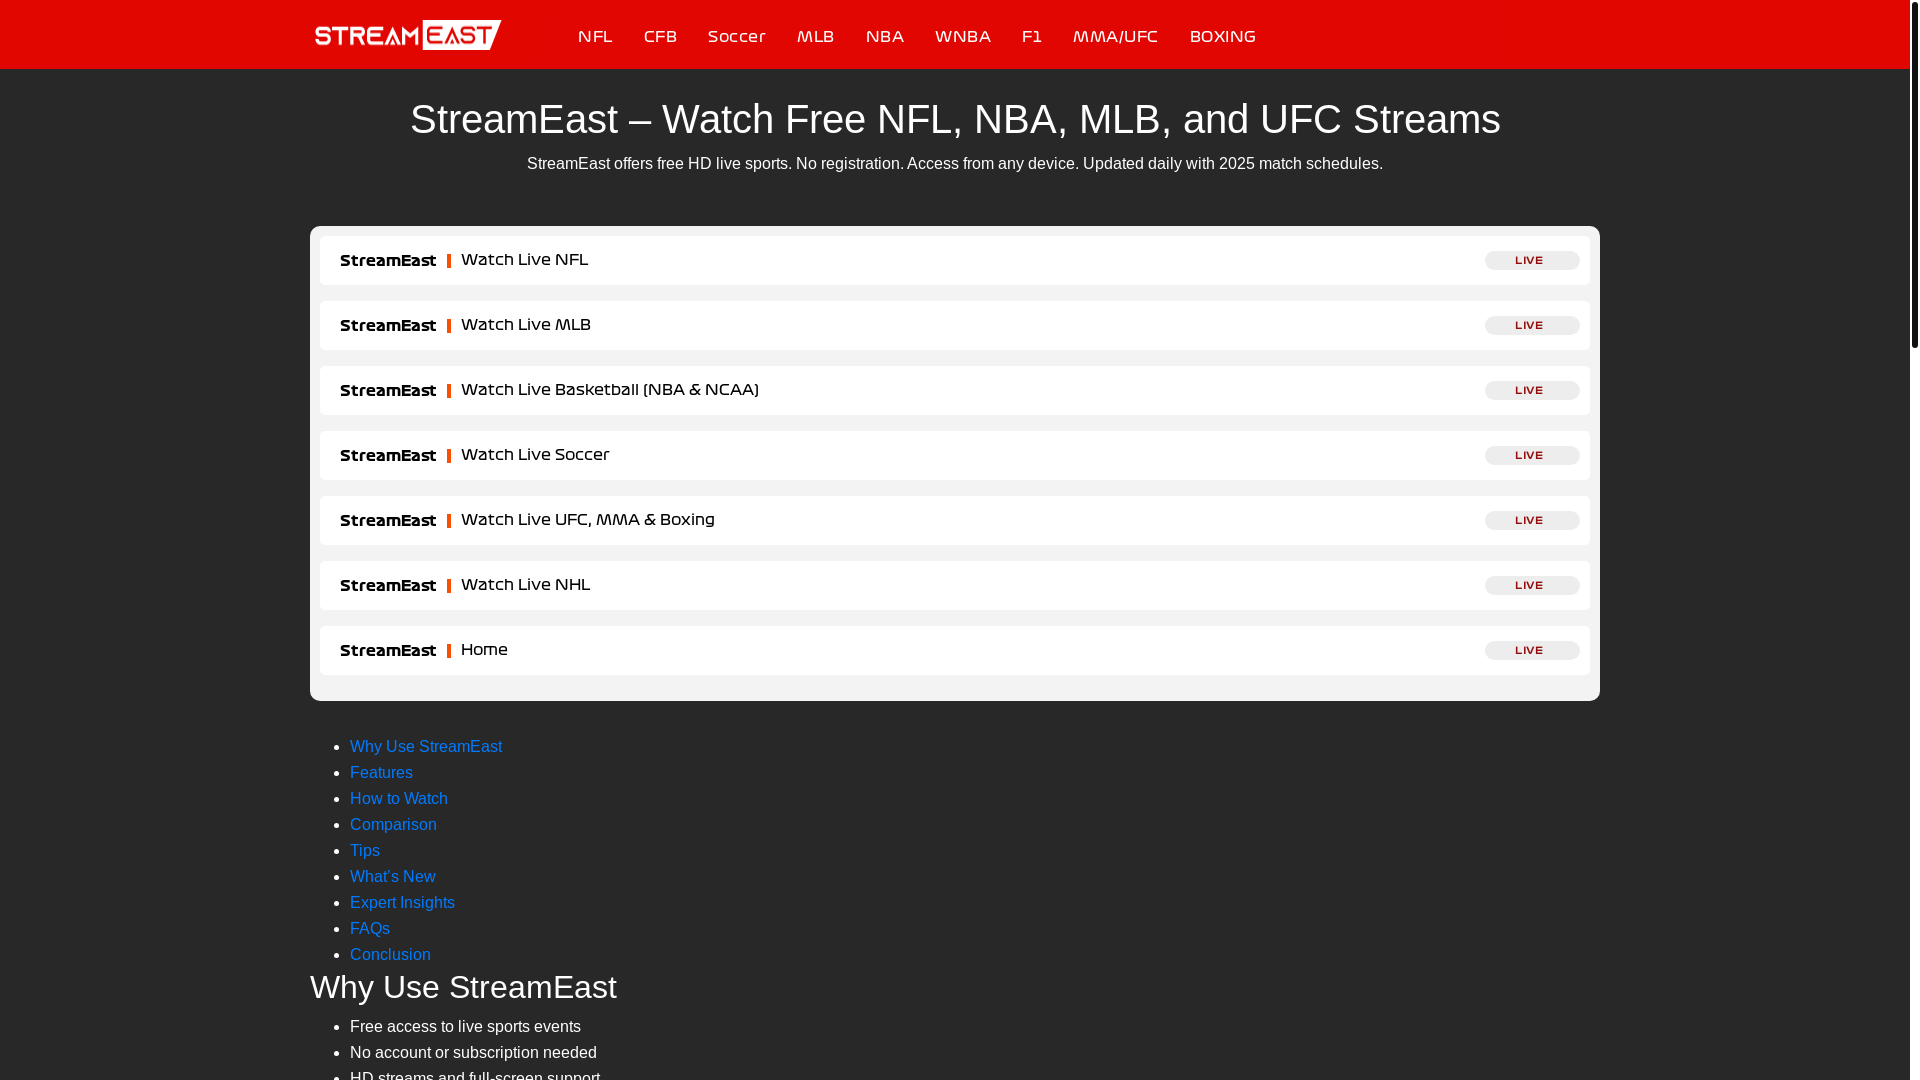Follow the How to Watch link

pos(399,799)
